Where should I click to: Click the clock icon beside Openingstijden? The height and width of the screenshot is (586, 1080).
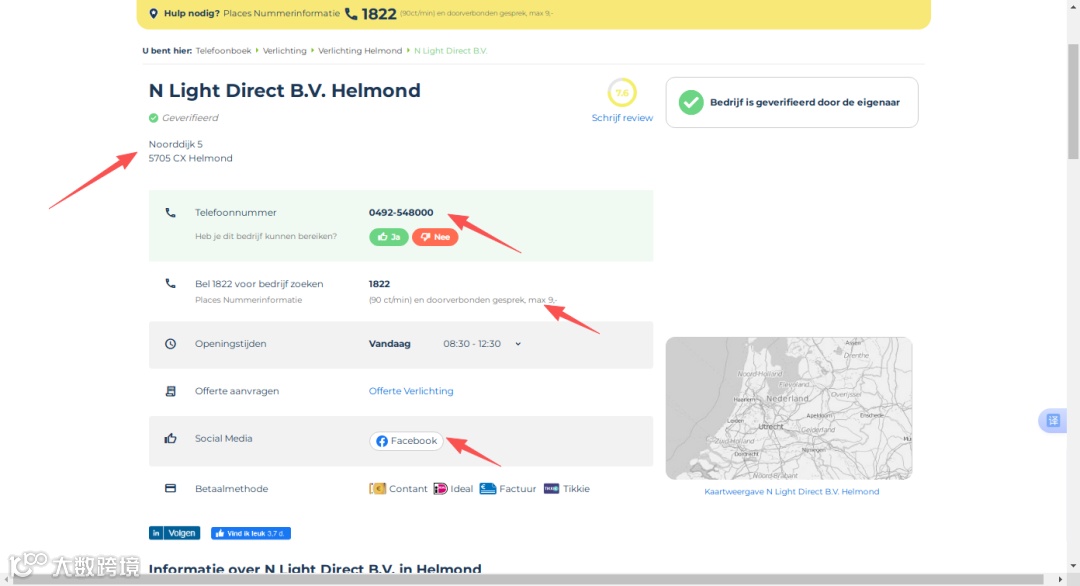pyautogui.click(x=170, y=344)
